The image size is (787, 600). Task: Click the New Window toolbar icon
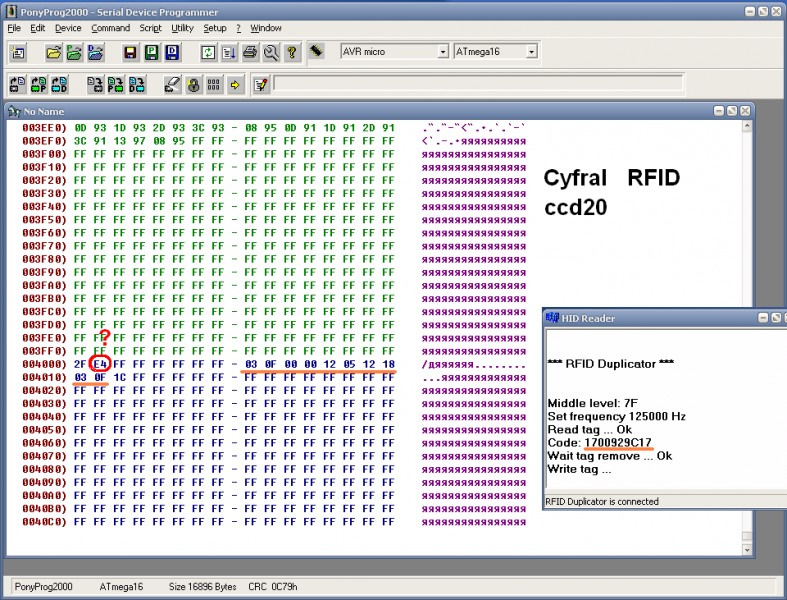point(18,52)
